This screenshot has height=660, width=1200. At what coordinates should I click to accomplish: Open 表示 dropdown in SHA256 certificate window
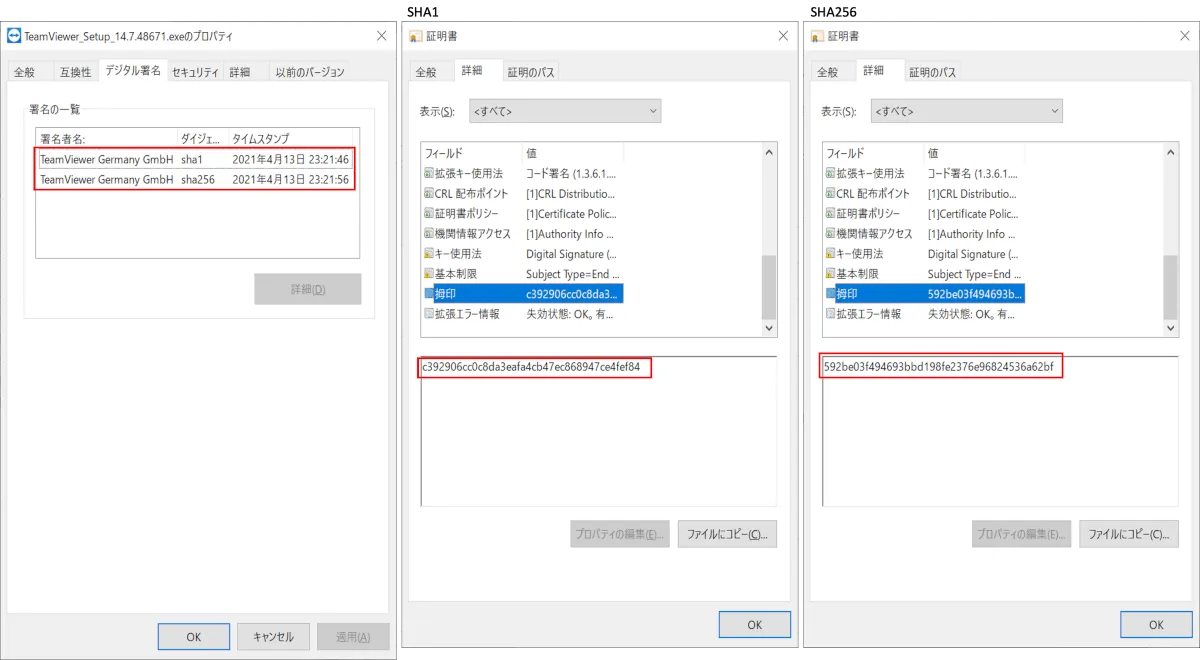[x=967, y=111]
